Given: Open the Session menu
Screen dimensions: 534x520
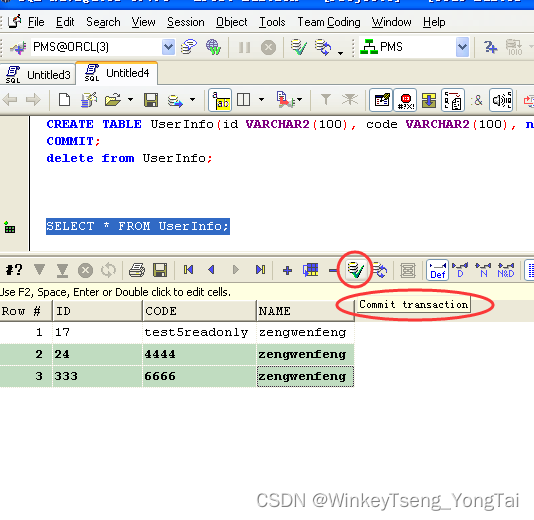Looking at the screenshot, I should (x=186, y=22).
